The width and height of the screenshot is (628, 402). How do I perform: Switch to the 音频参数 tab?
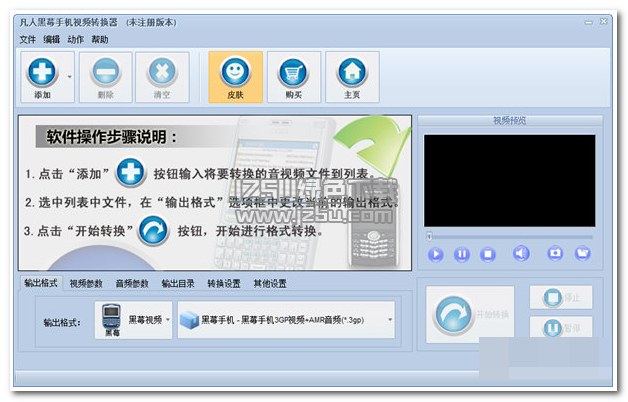(132, 283)
